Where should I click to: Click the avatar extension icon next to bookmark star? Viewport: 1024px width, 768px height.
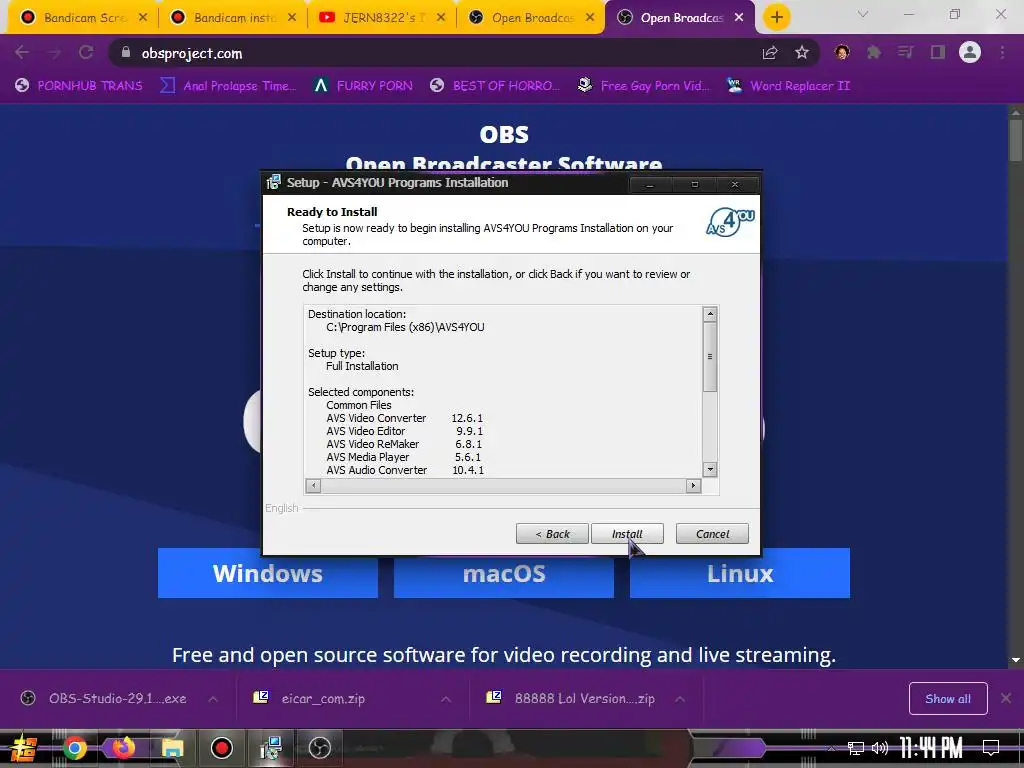(x=842, y=52)
